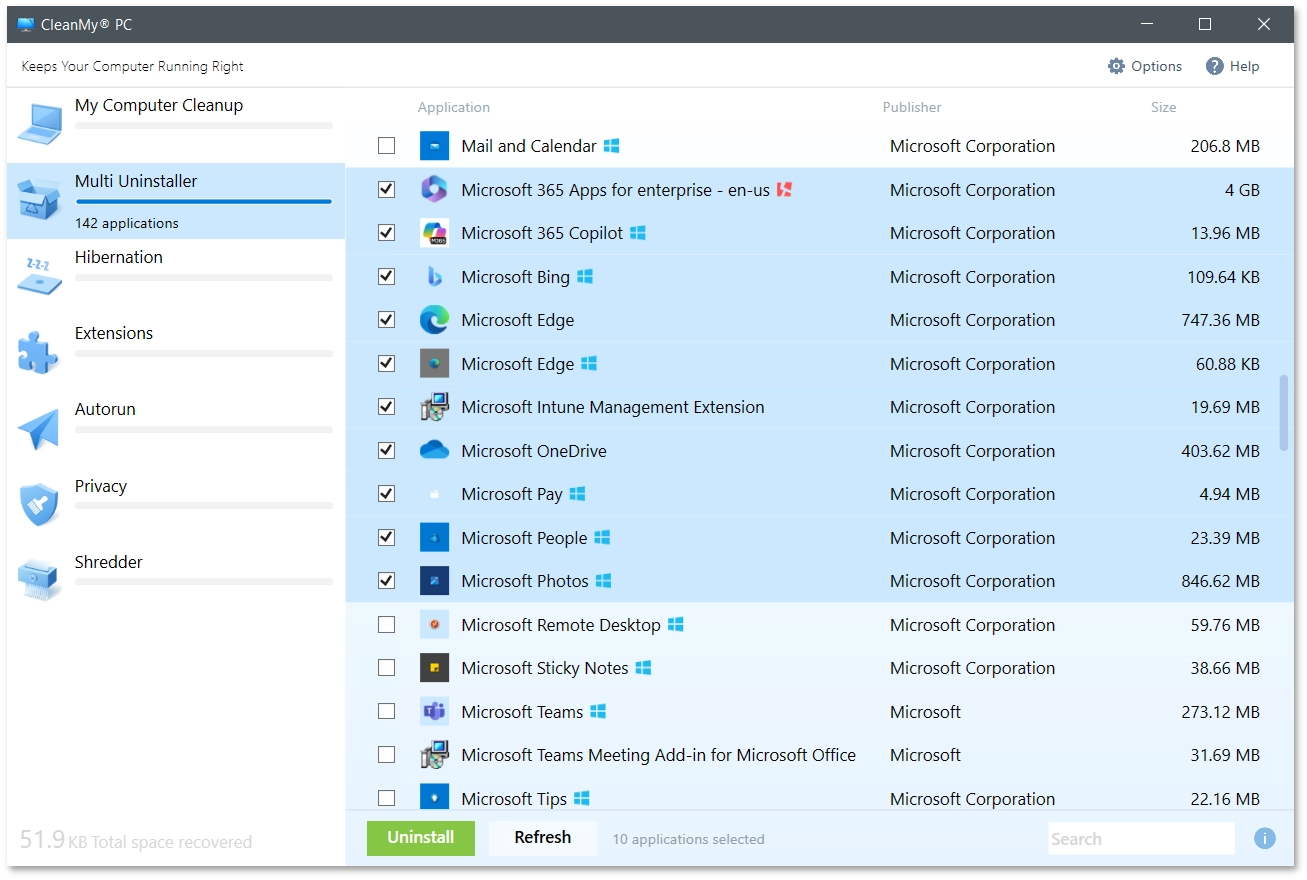1307x880 pixels.
Task: Click the Microsoft OneDrive cloud icon
Action: pyautogui.click(x=434, y=451)
